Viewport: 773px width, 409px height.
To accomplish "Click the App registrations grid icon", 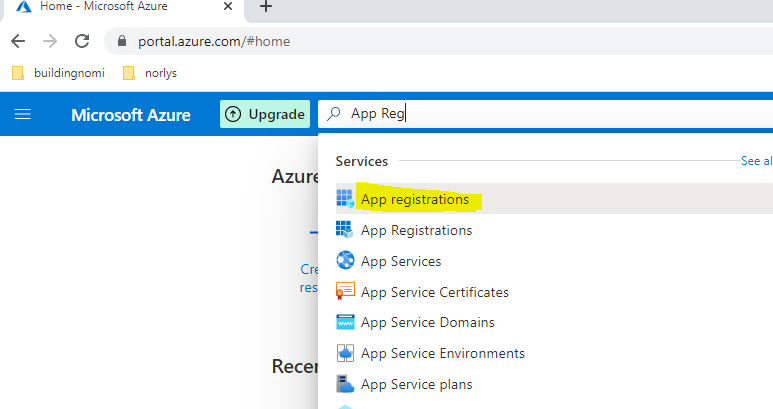I will pos(345,199).
